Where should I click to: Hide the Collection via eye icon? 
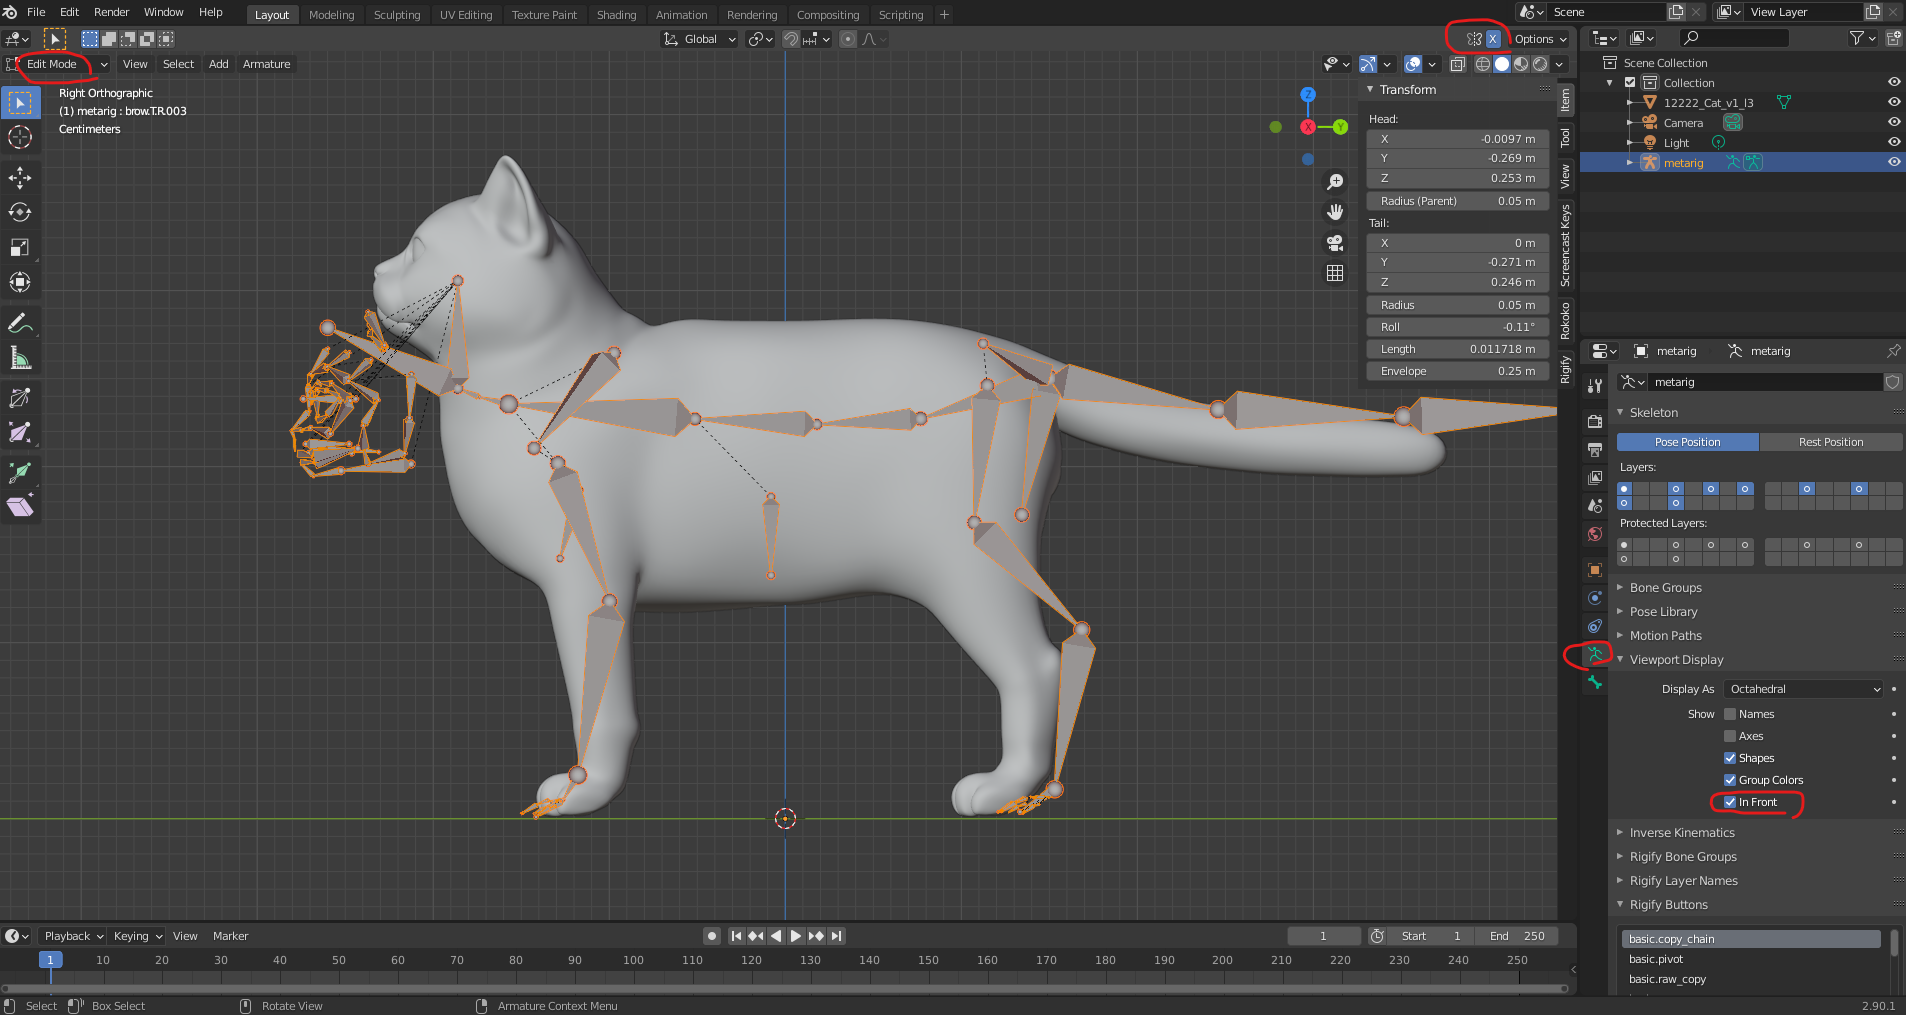click(x=1894, y=83)
